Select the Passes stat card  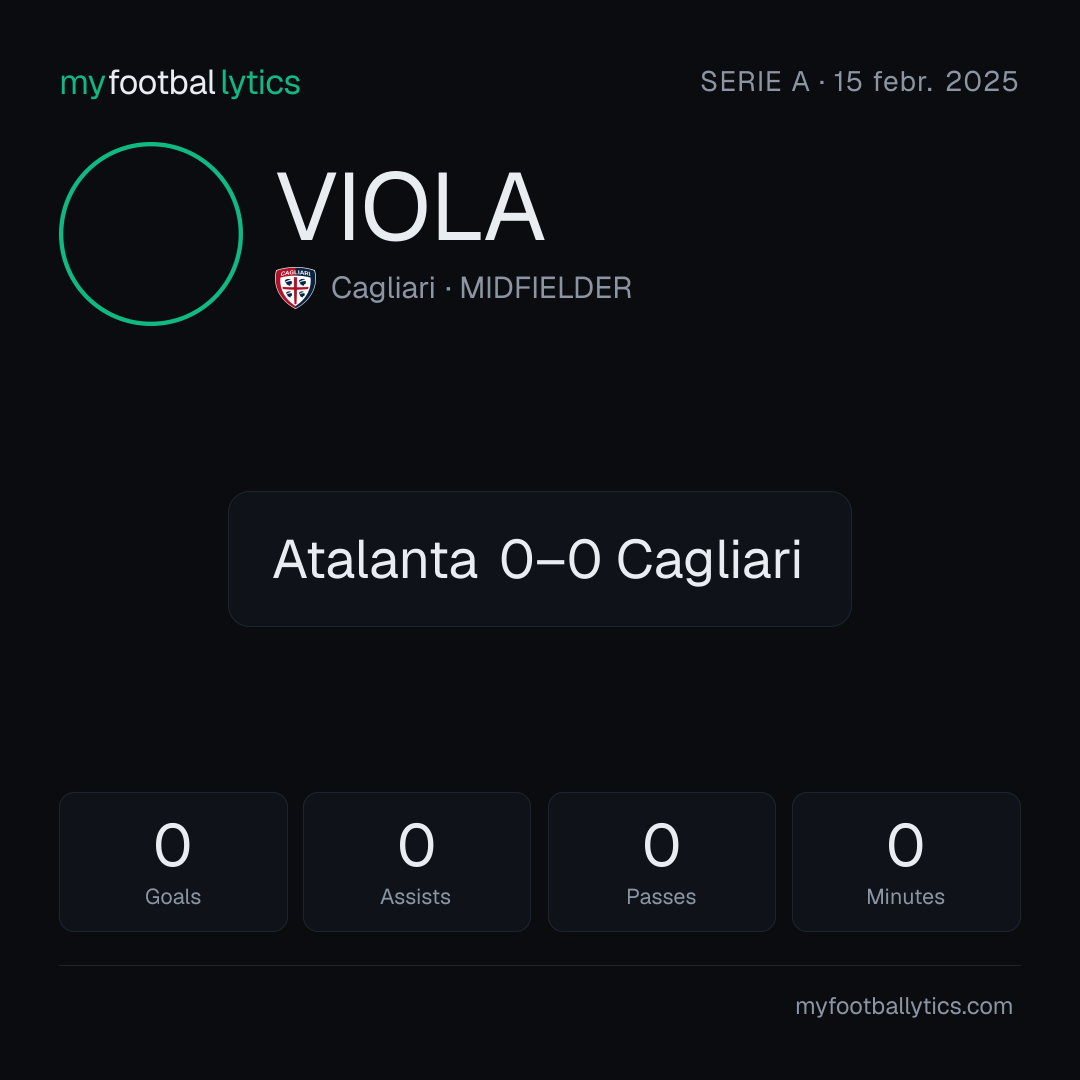click(661, 862)
